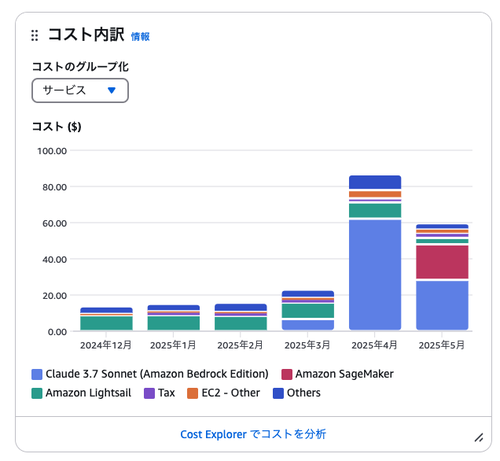This screenshot has height=461, width=500.
Task: Click the 2025年5月 bar's green Lightsail segment
Action: click(442, 241)
